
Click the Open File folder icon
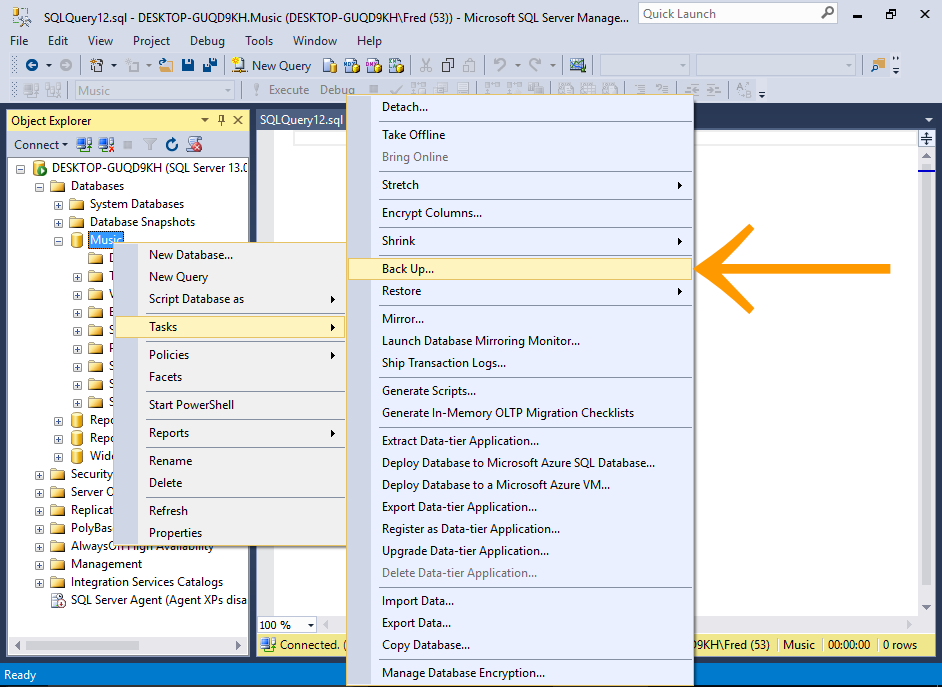point(165,65)
